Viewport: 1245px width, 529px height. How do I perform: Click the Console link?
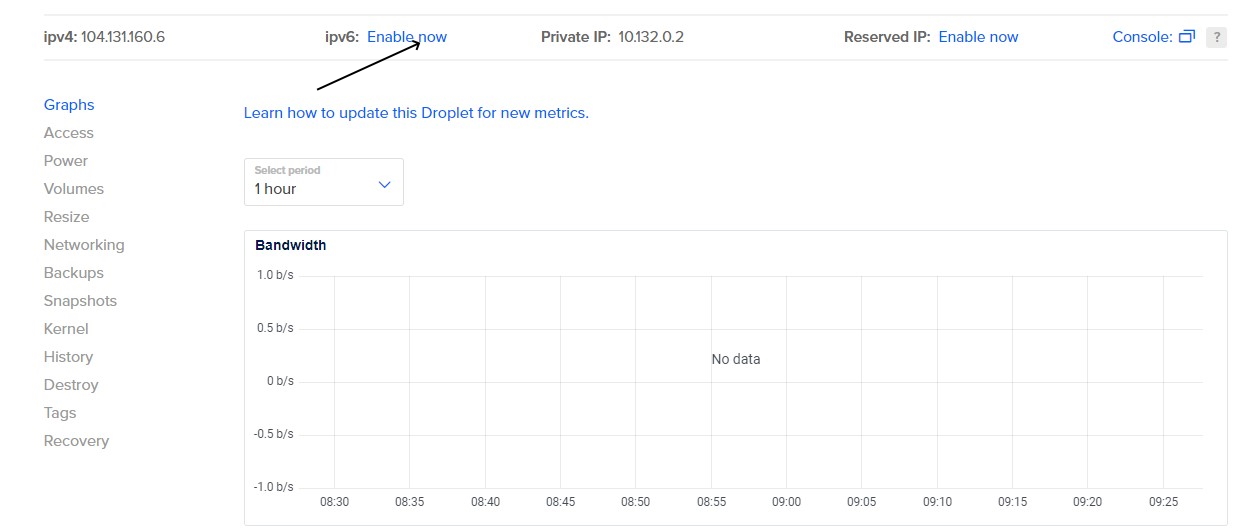point(1142,37)
